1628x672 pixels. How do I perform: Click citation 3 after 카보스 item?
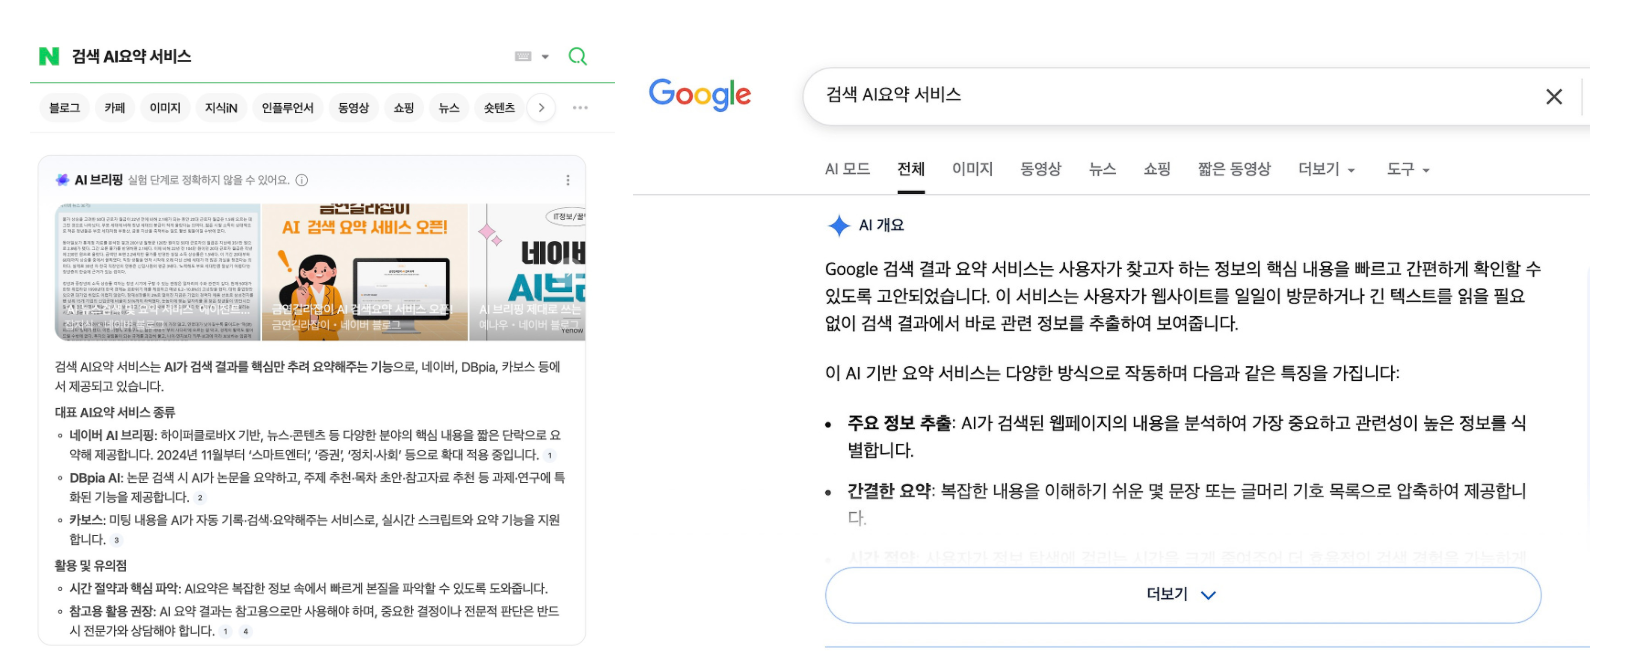(116, 540)
